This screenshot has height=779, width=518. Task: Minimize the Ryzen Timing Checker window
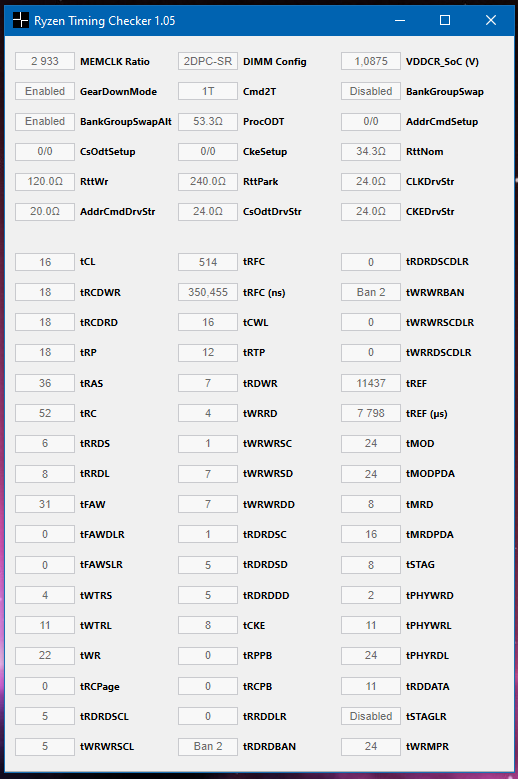400,20
